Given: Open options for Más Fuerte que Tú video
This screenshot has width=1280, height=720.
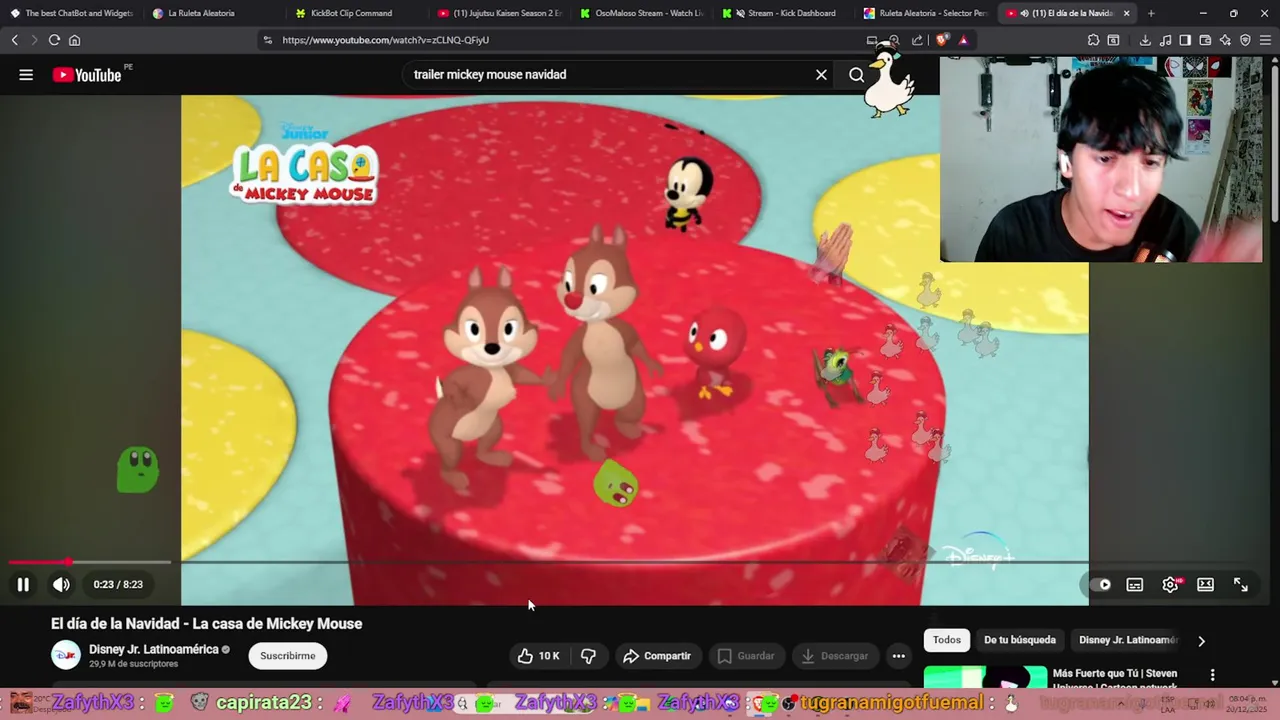Looking at the screenshot, I should [1212, 675].
